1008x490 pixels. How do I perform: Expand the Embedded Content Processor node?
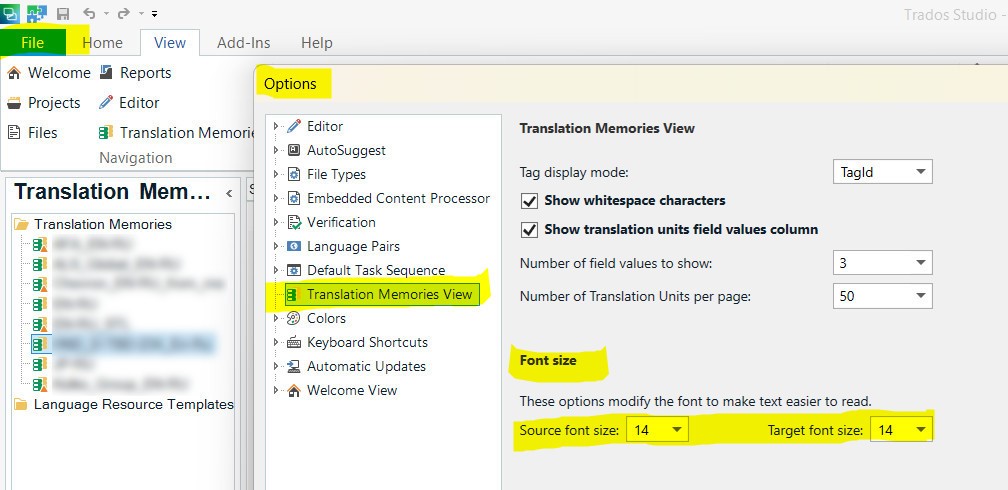276,198
